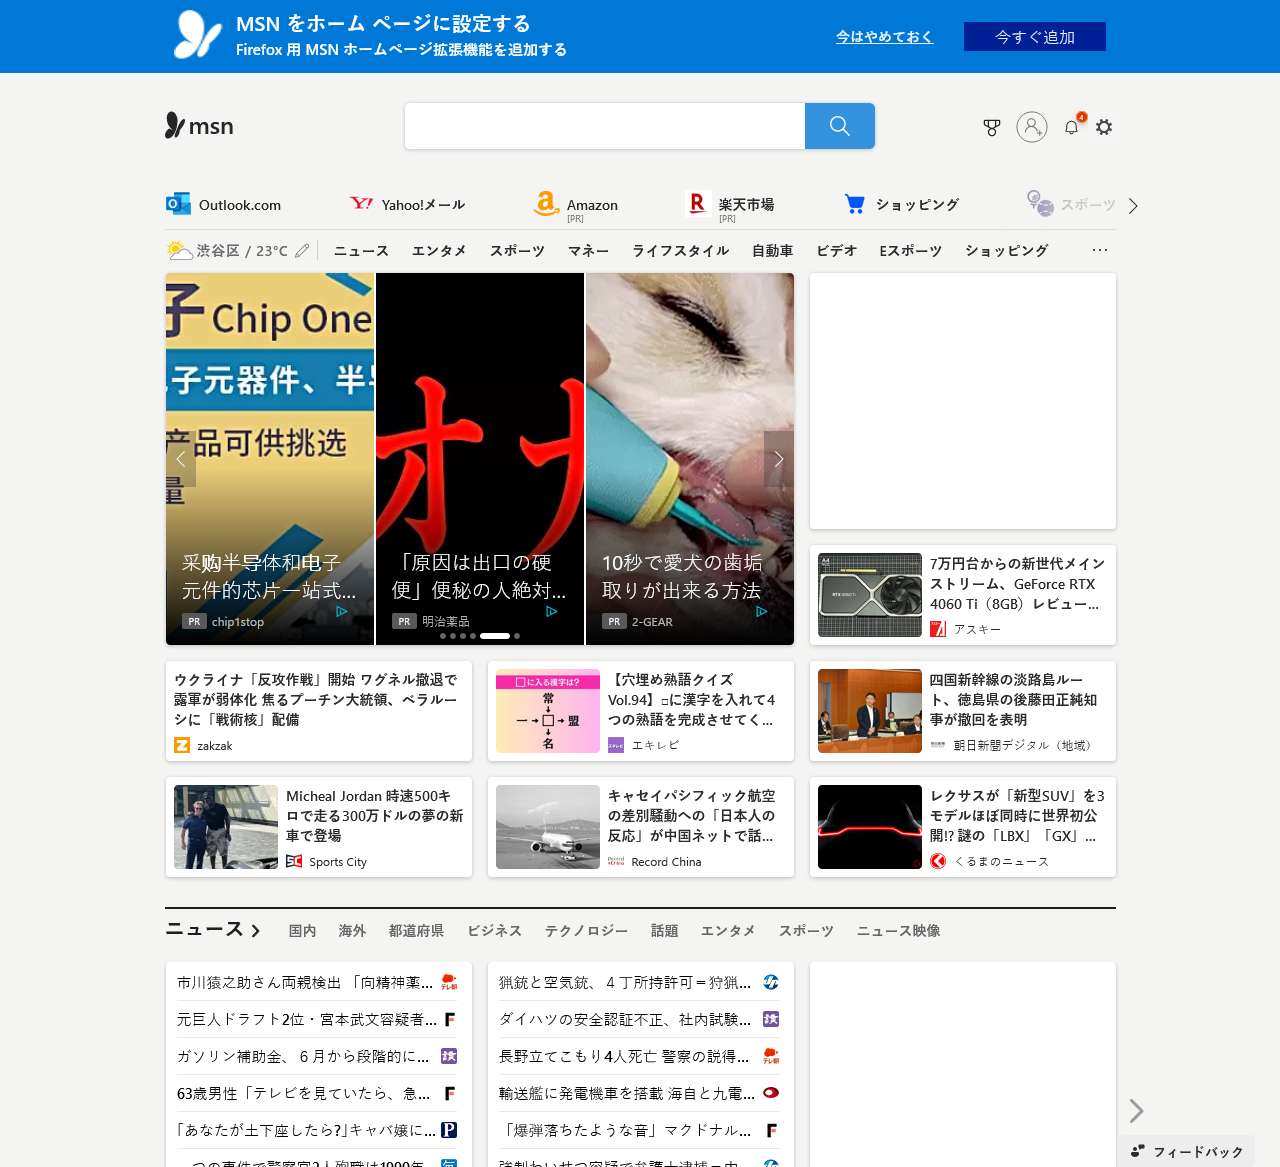Open the Micheal Jordan 時速500キロ article
1280x1167 pixels.
tap(319, 827)
